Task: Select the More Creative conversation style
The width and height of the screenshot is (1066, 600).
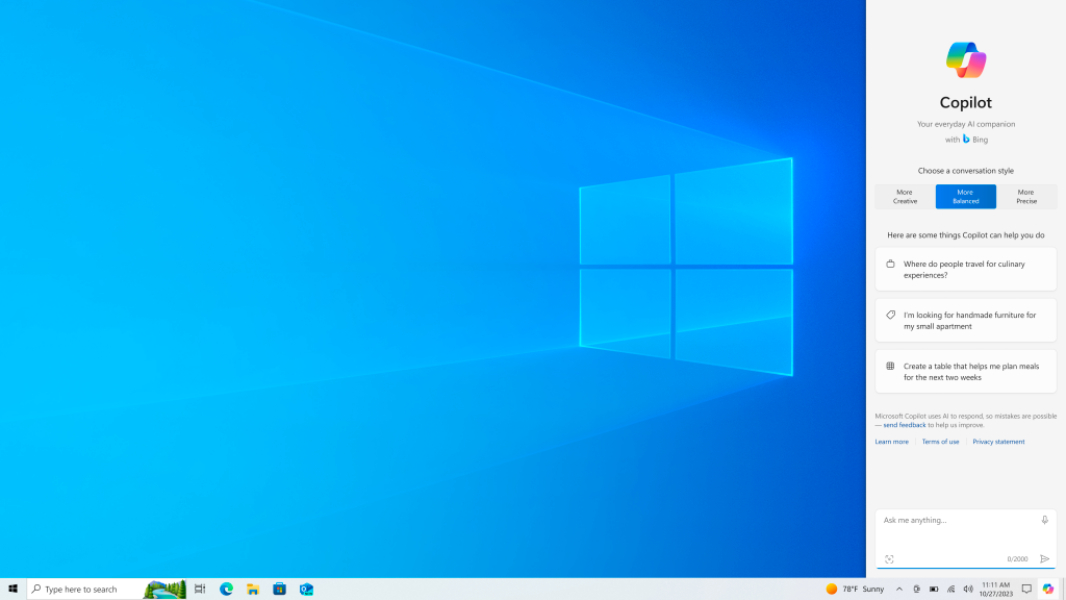Action: [x=904, y=196]
